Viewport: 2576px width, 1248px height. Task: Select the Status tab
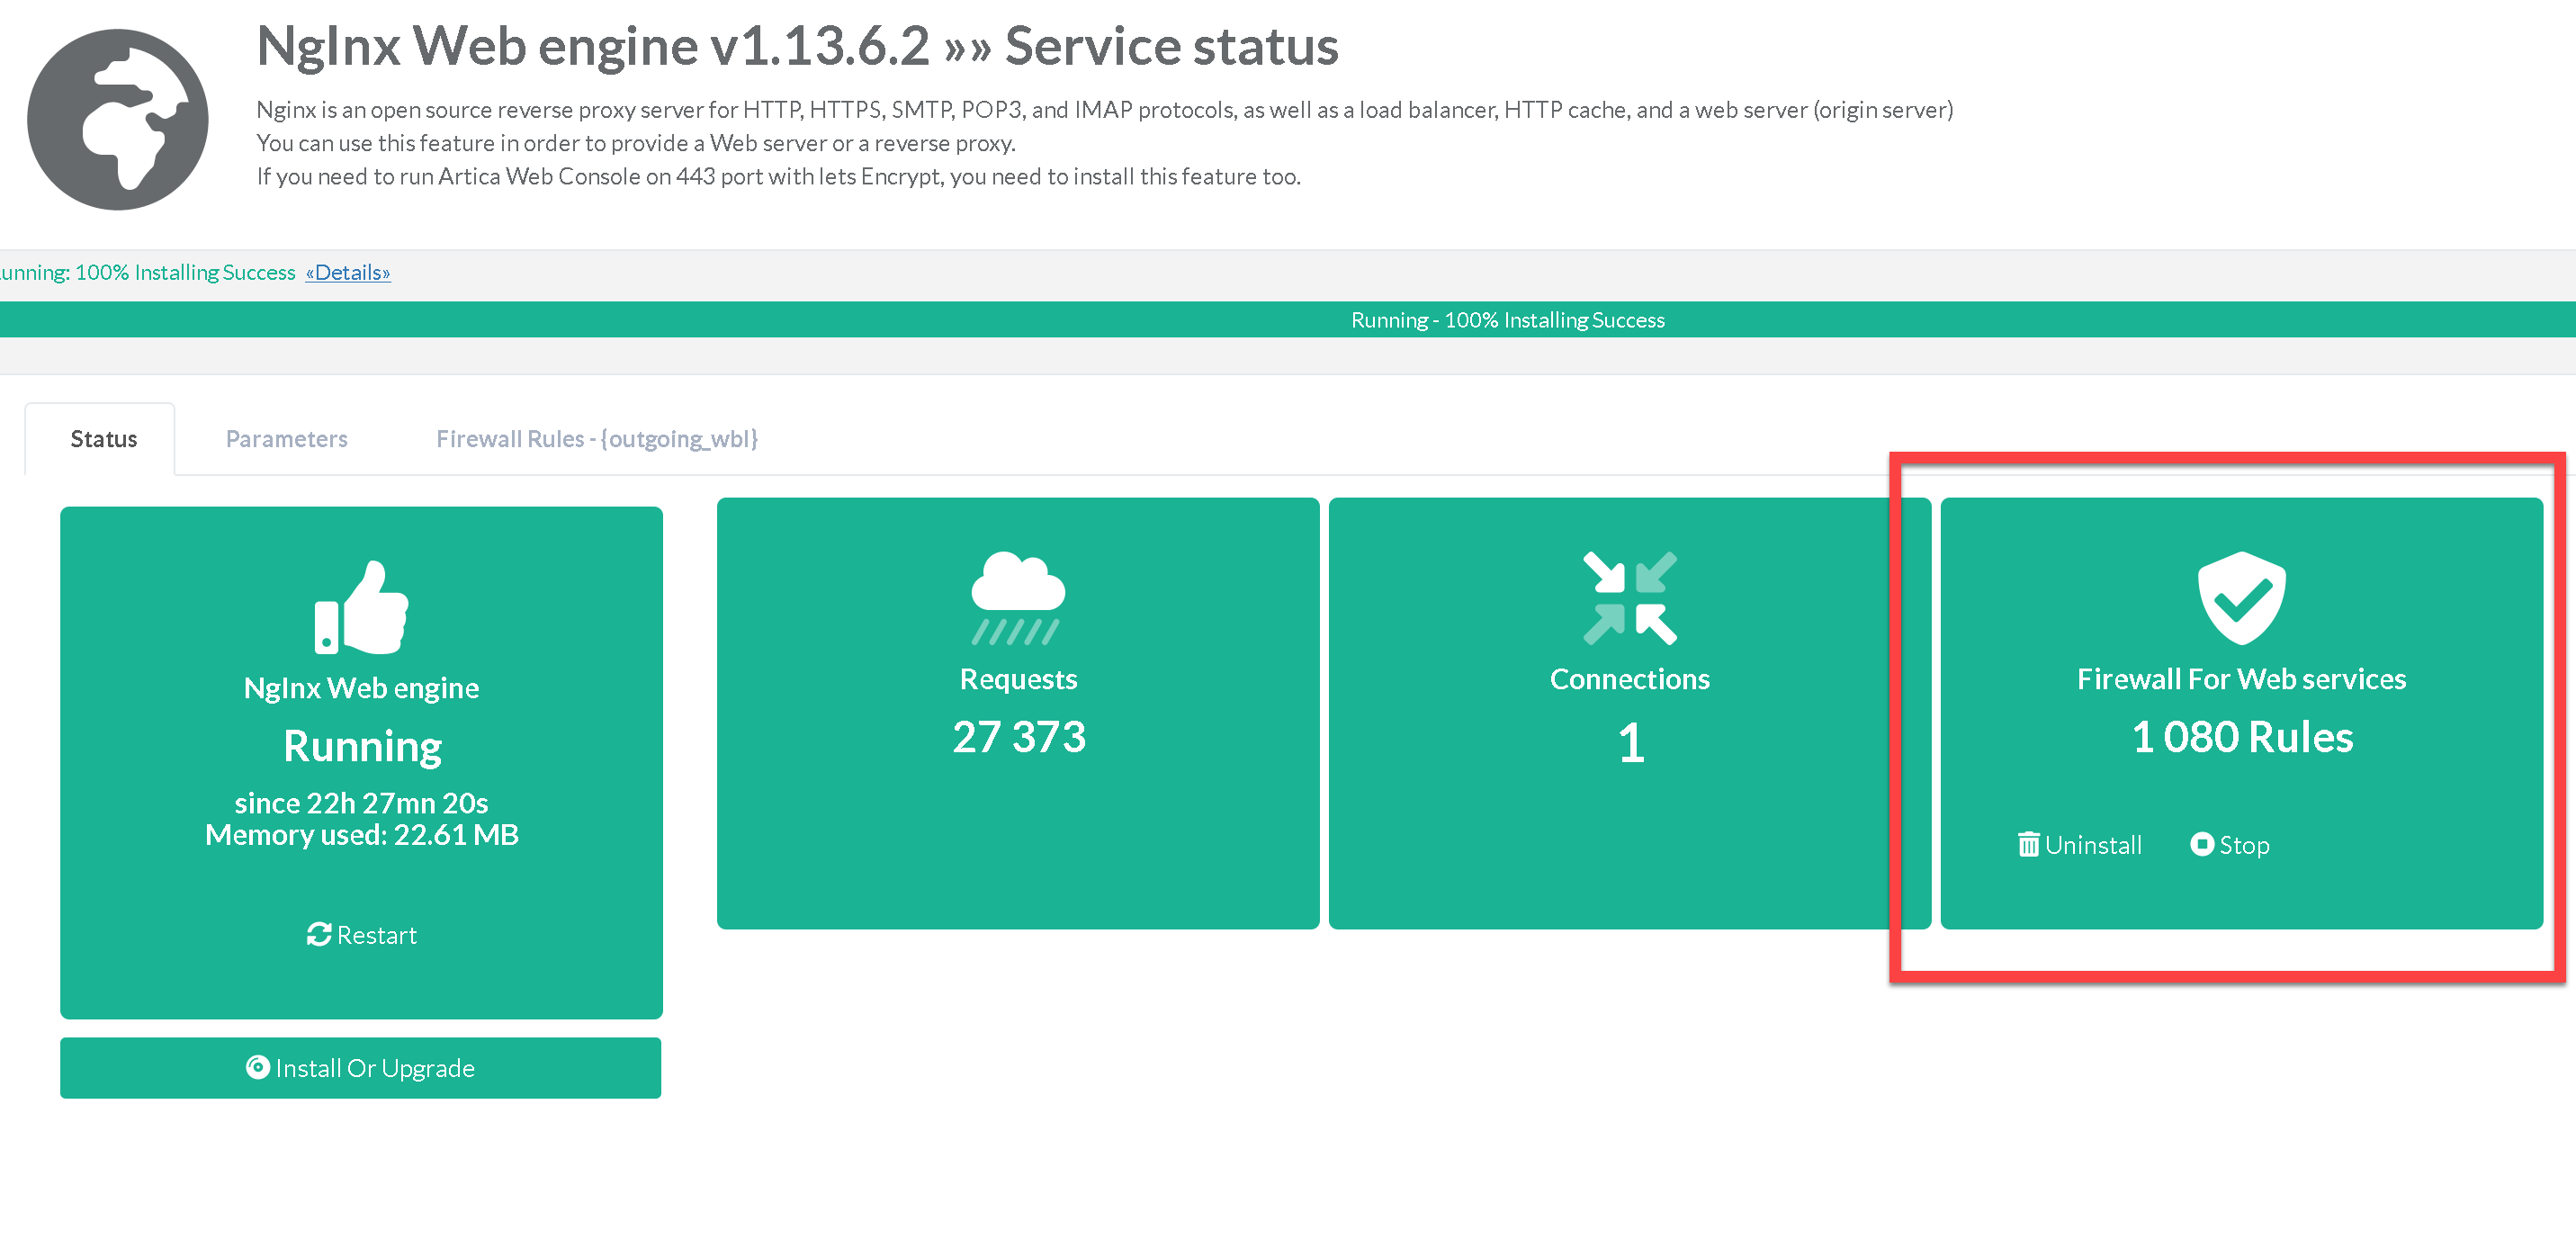(x=103, y=439)
